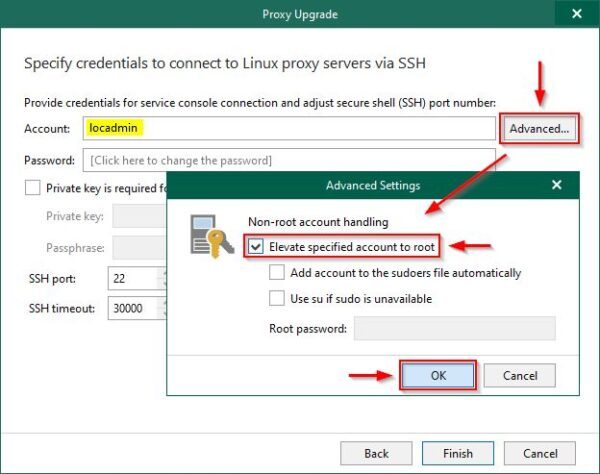
Task: Click the Non-root account handling heading
Action: (x=318, y=222)
